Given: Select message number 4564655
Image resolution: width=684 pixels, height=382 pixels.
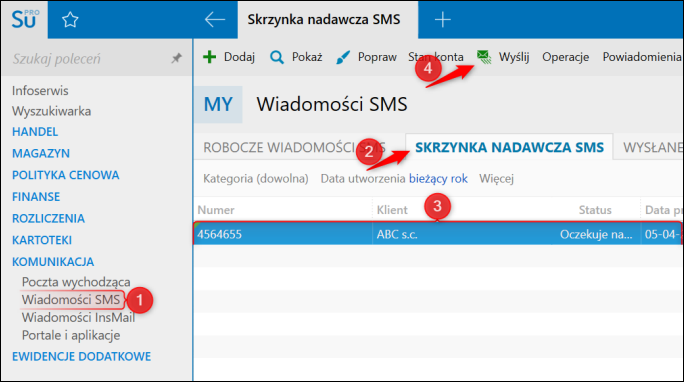Looking at the screenshot, I should click(x=219, y=235).
